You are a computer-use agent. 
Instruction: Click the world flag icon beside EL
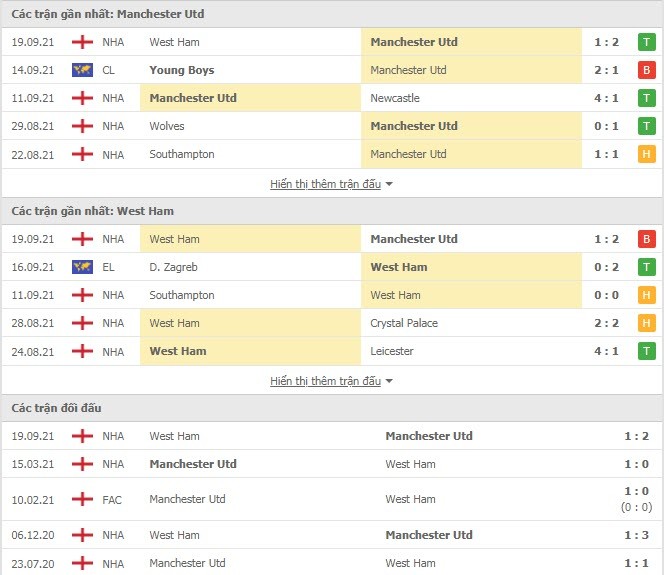pos(83,267)
